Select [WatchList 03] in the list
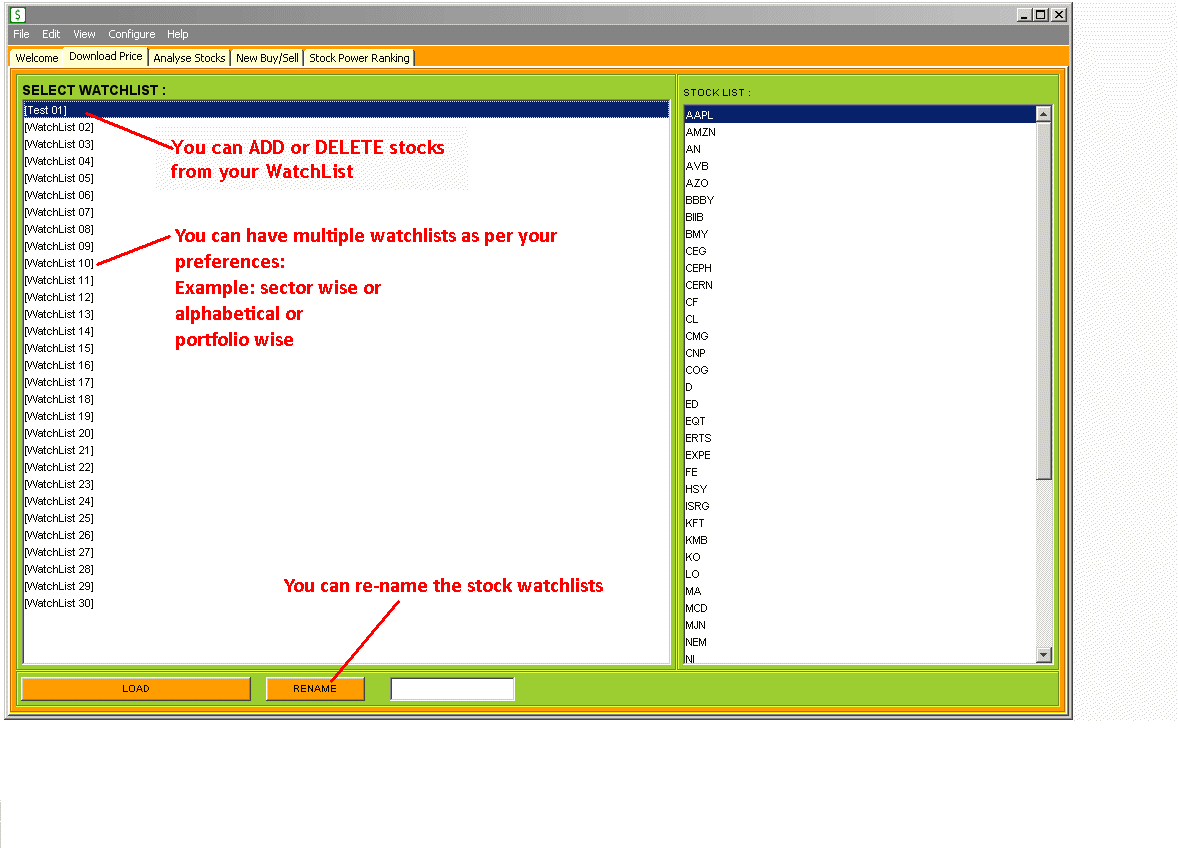The height and width of the screenshot is (848, 1178). click(x=346, y=144)
